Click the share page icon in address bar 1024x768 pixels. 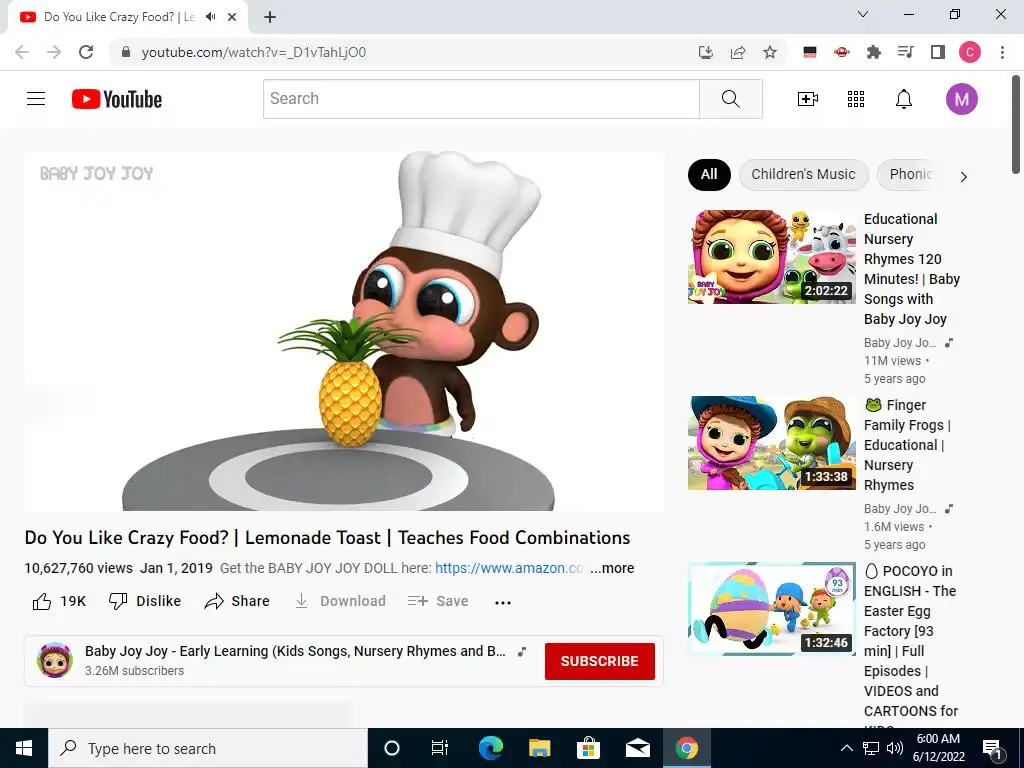(738, 52)
